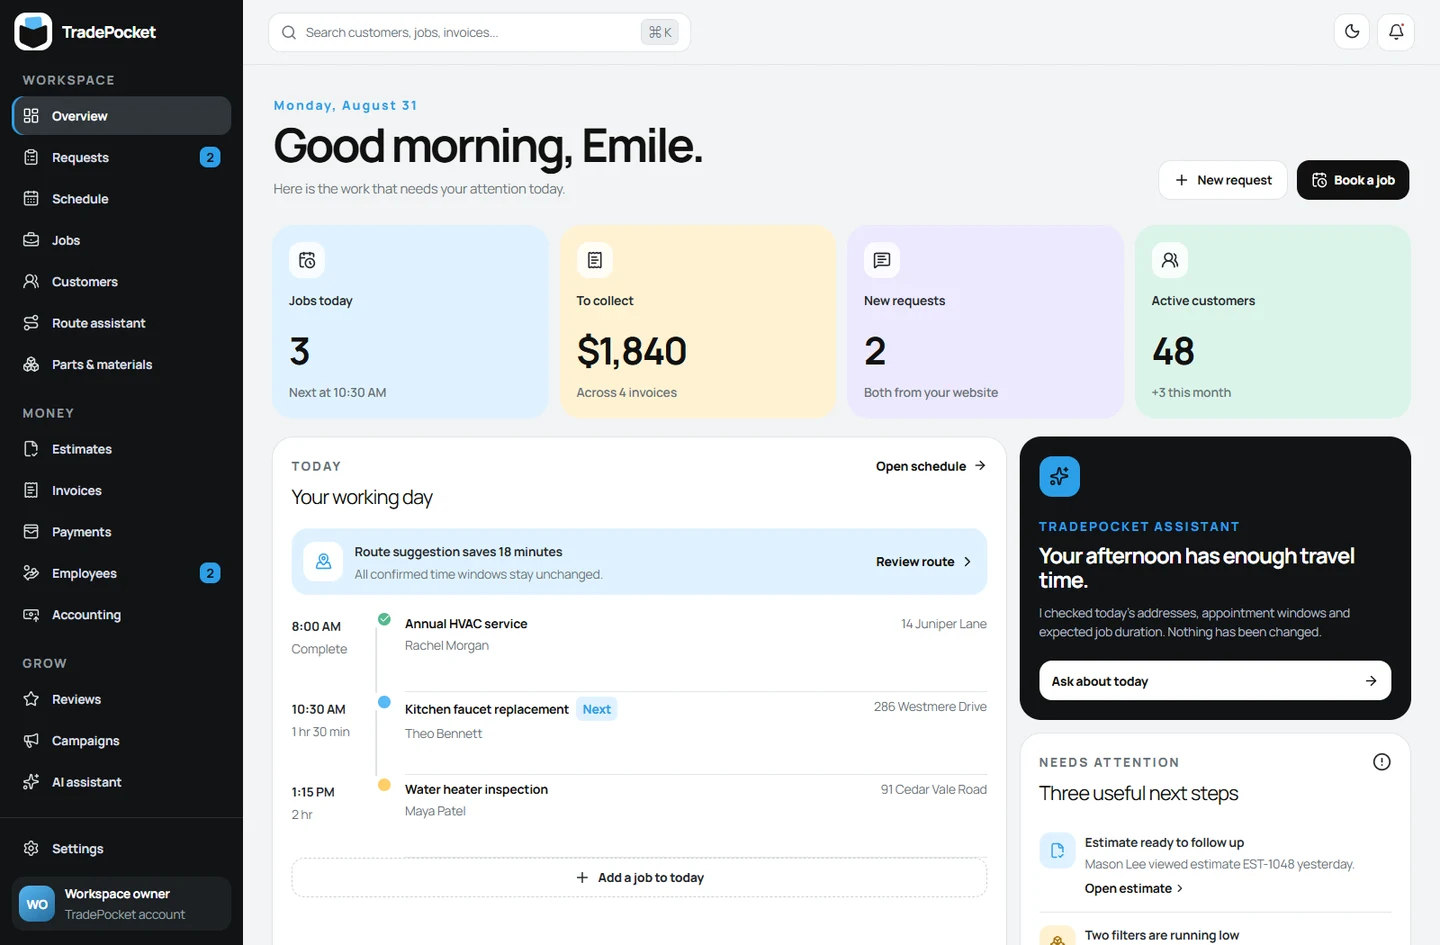
Task: Click the Next at 10:30 AM text
Action: (x=338, y=393)
